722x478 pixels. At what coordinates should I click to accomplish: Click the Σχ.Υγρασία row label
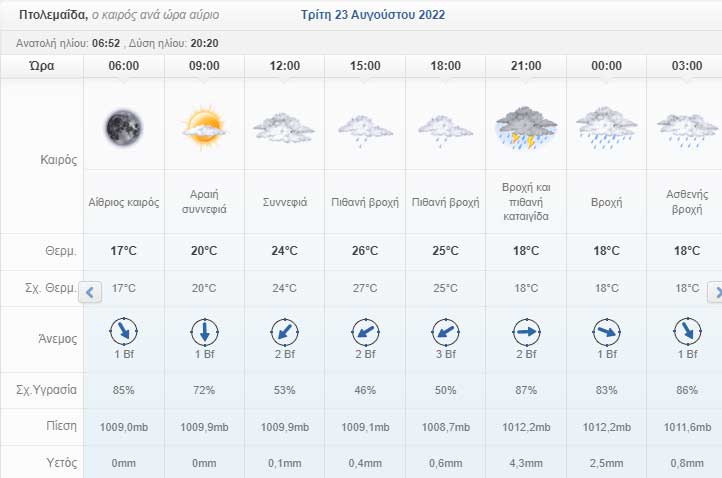tap(46, 390)
